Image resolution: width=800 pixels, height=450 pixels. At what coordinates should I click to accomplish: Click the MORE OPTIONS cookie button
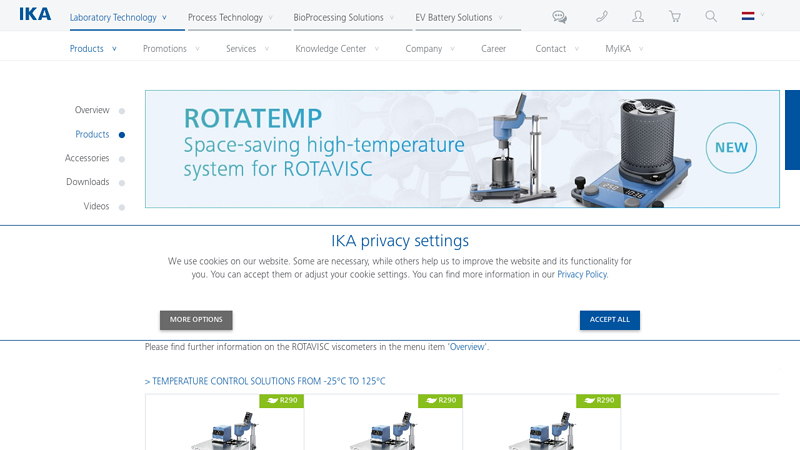coord(196,320)
